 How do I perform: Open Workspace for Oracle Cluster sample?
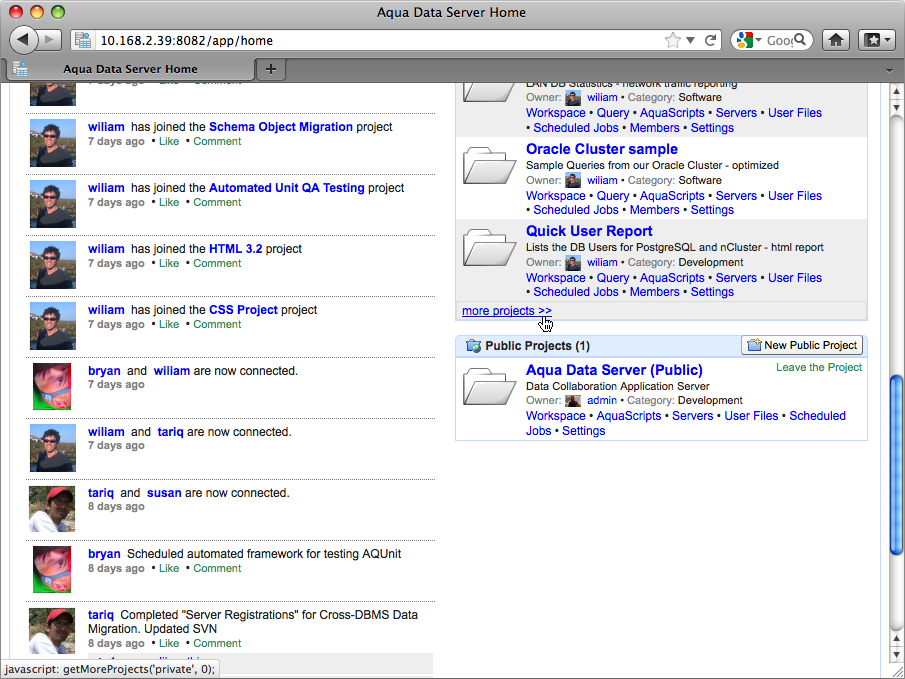pos(555,196)
